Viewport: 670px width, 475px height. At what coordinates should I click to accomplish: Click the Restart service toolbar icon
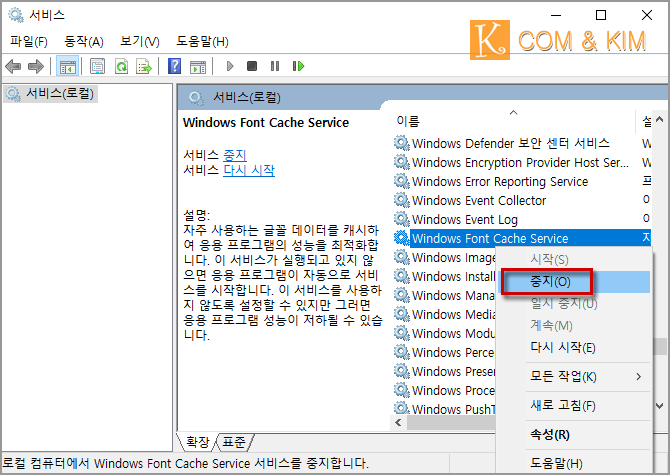pos(298,66)
